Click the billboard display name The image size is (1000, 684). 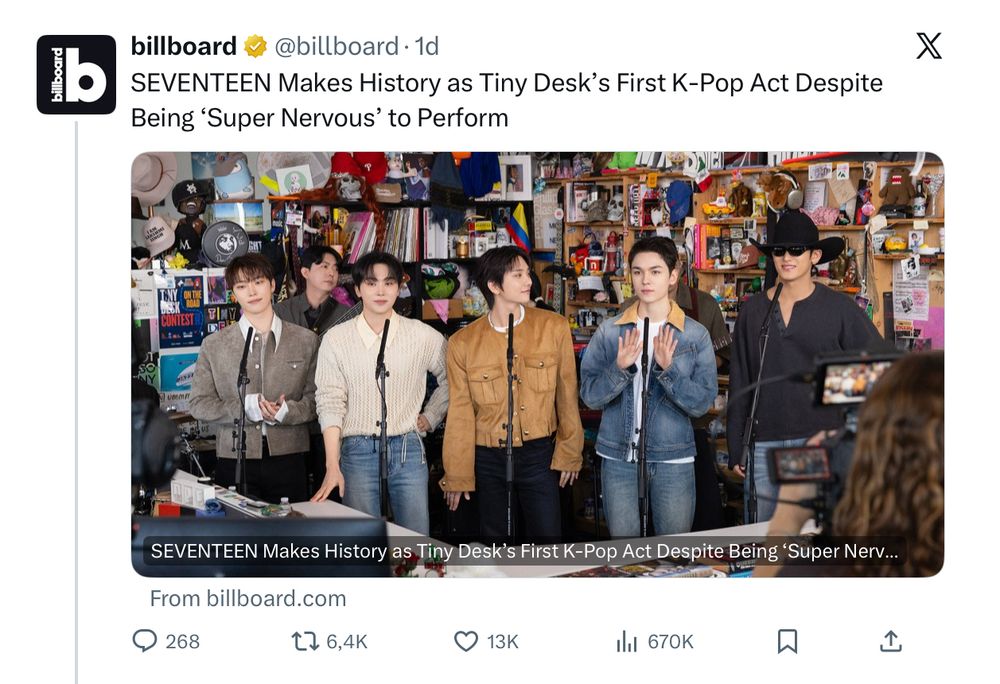pyautogui.click(x=183, y=46)
